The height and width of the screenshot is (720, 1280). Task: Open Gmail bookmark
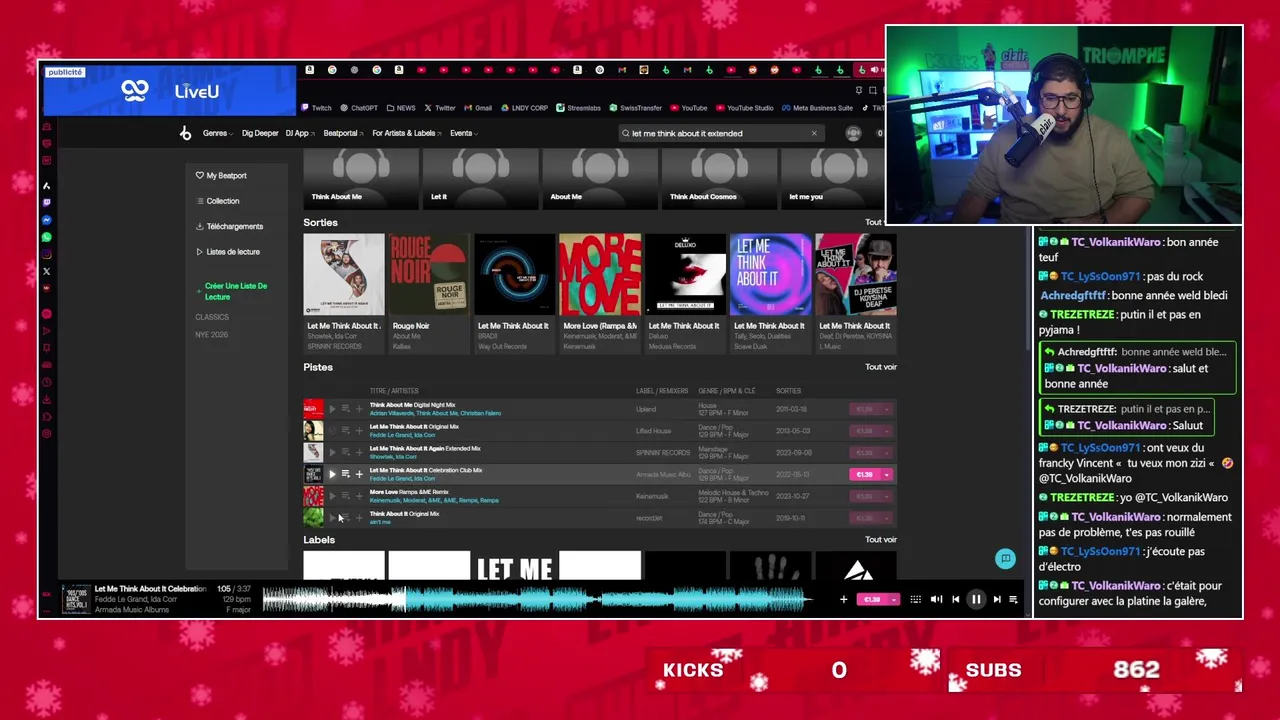pyautogui.click(x=478, y=108)
